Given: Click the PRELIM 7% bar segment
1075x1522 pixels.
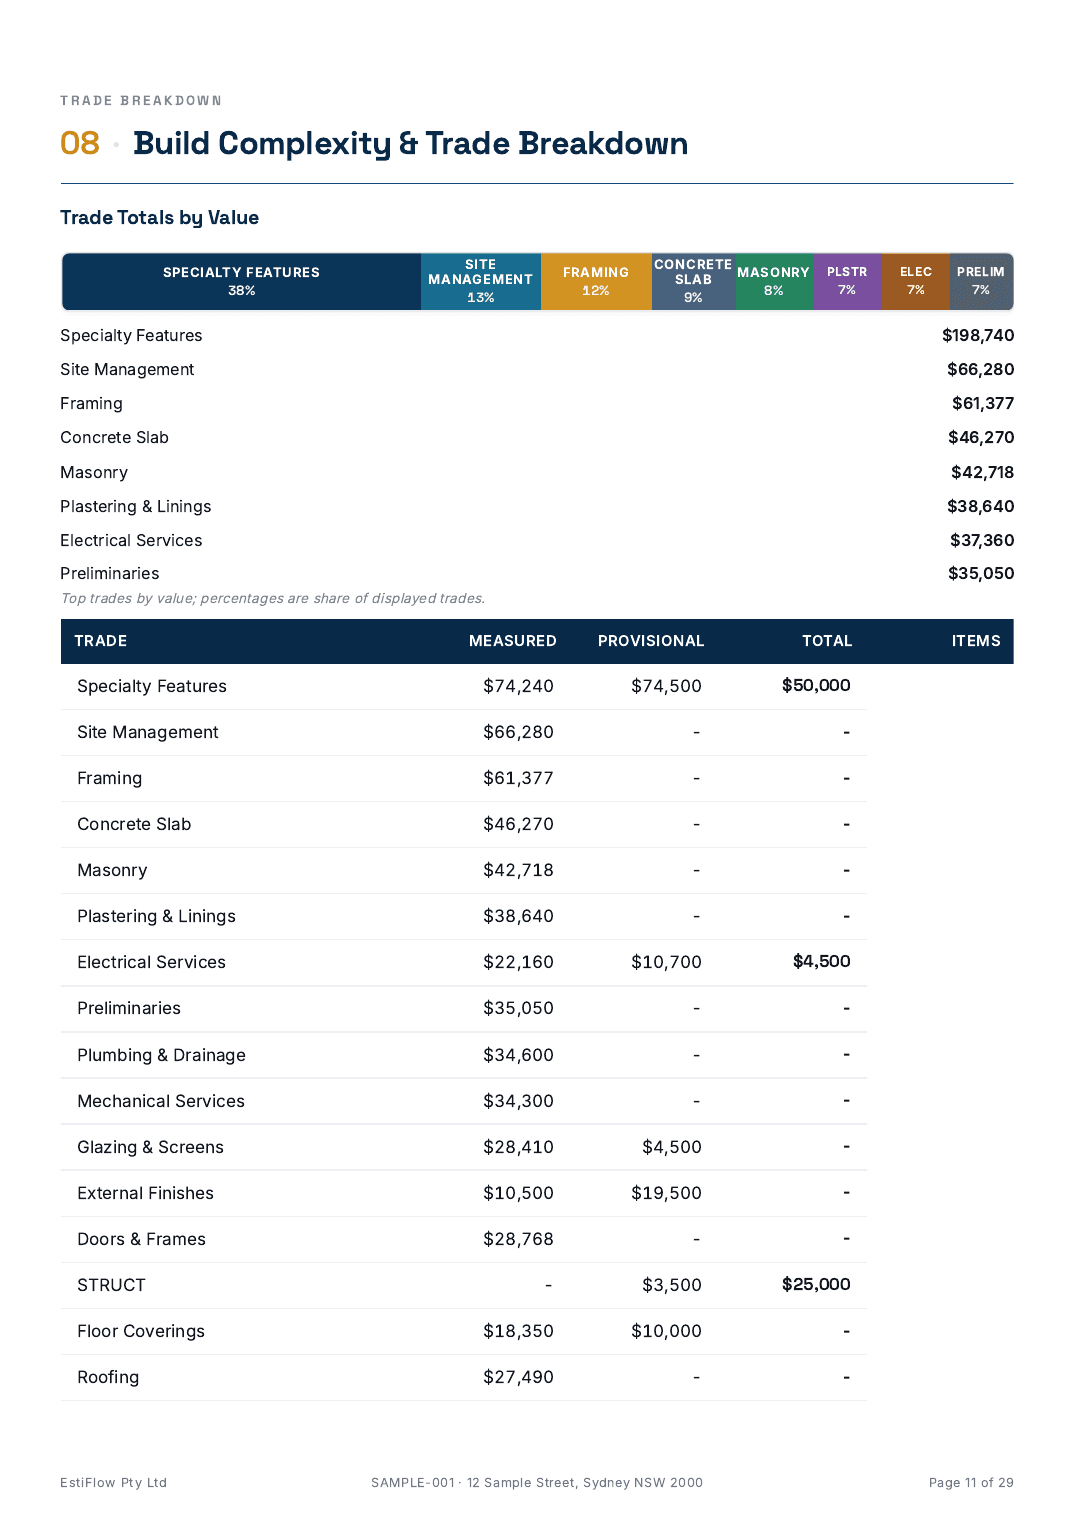Looking at the screenshot, I should pyautogui.click(x=981, y=281).
